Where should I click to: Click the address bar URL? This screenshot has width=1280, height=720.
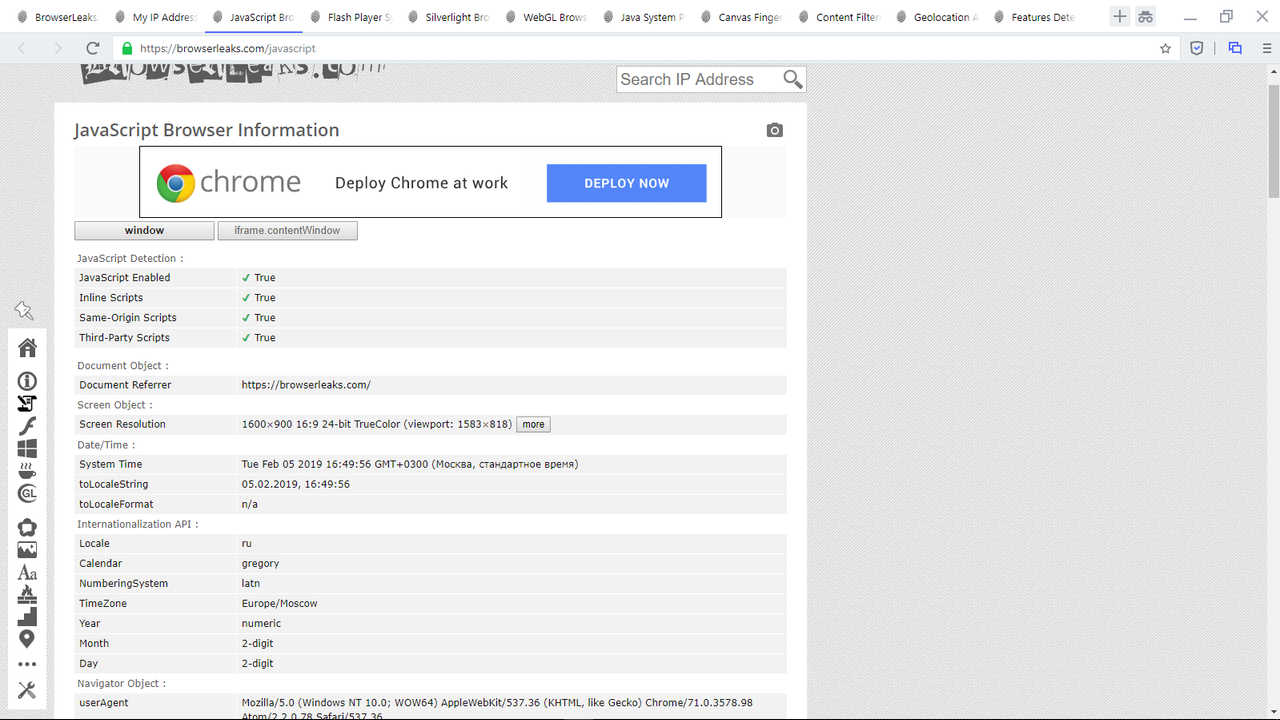pyautogui.click(x=228, y=48)
